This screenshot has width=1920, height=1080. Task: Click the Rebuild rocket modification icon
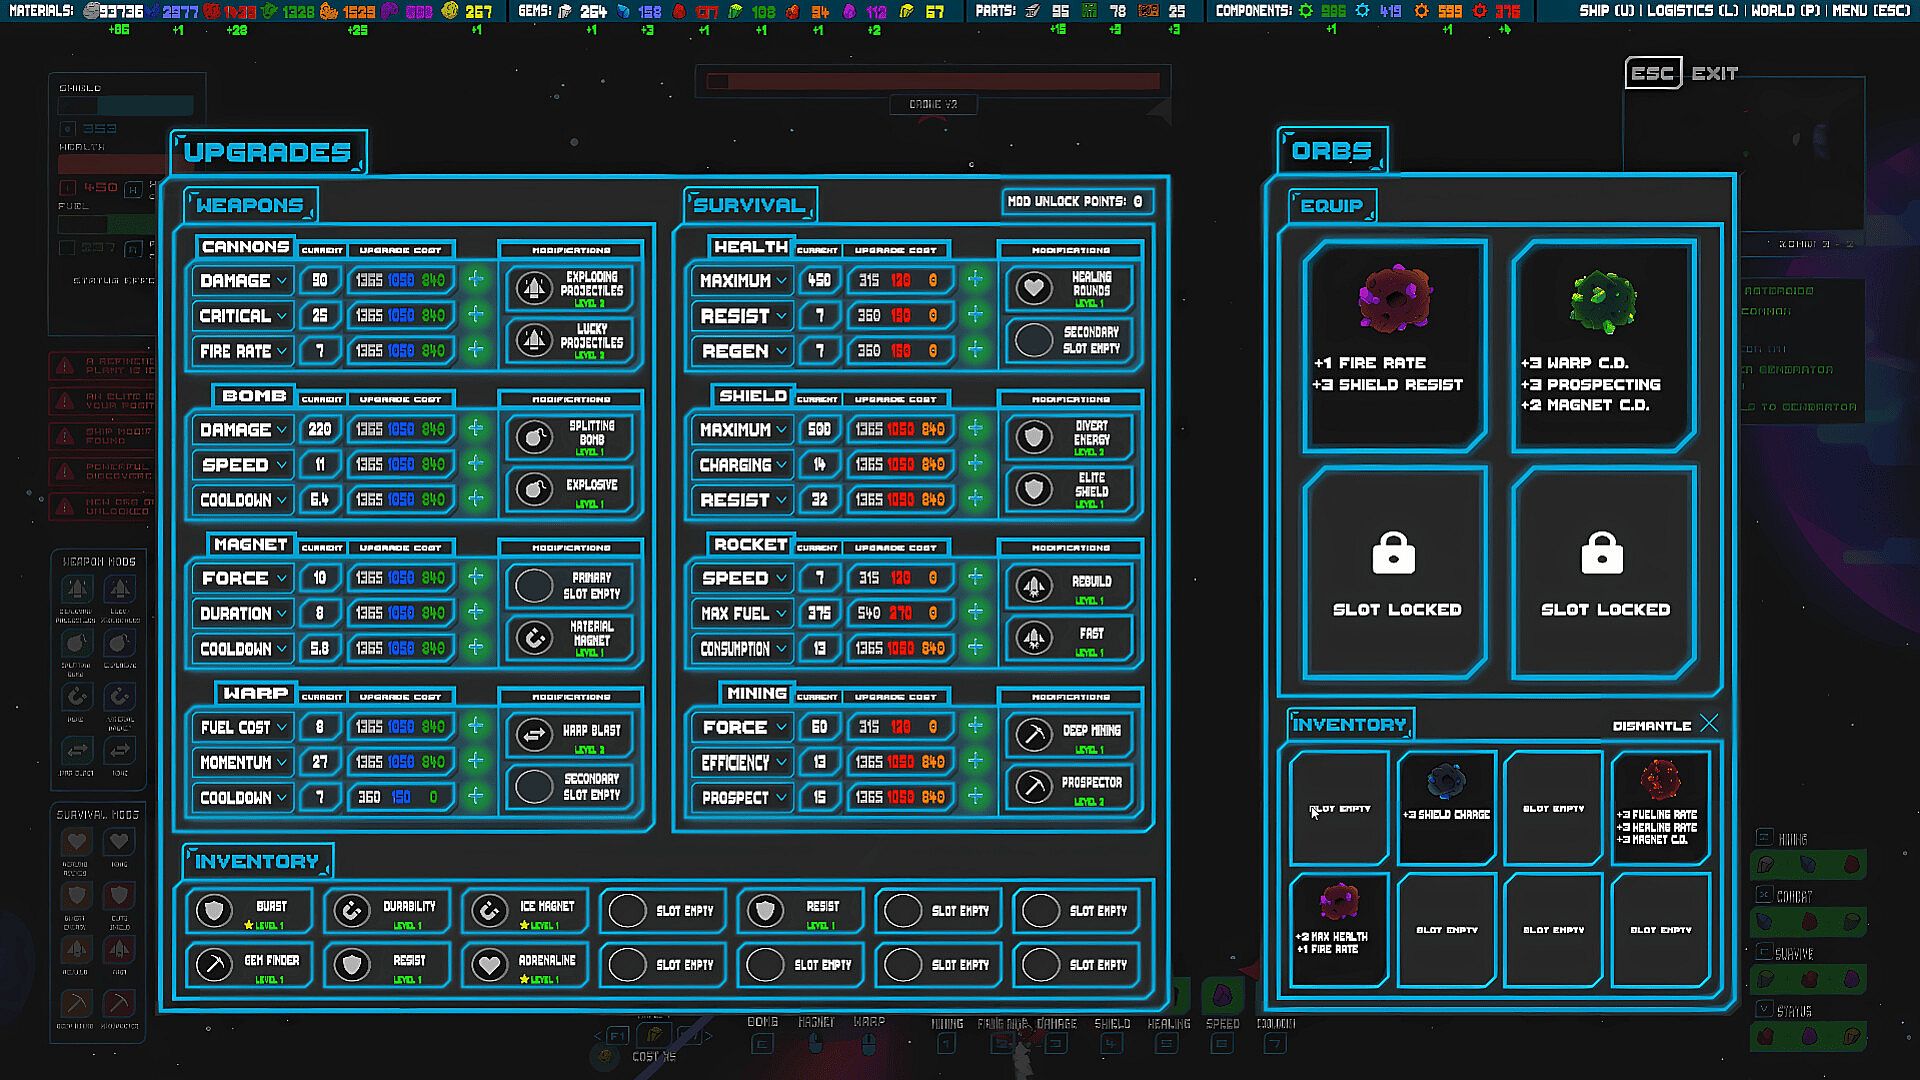1034,586
